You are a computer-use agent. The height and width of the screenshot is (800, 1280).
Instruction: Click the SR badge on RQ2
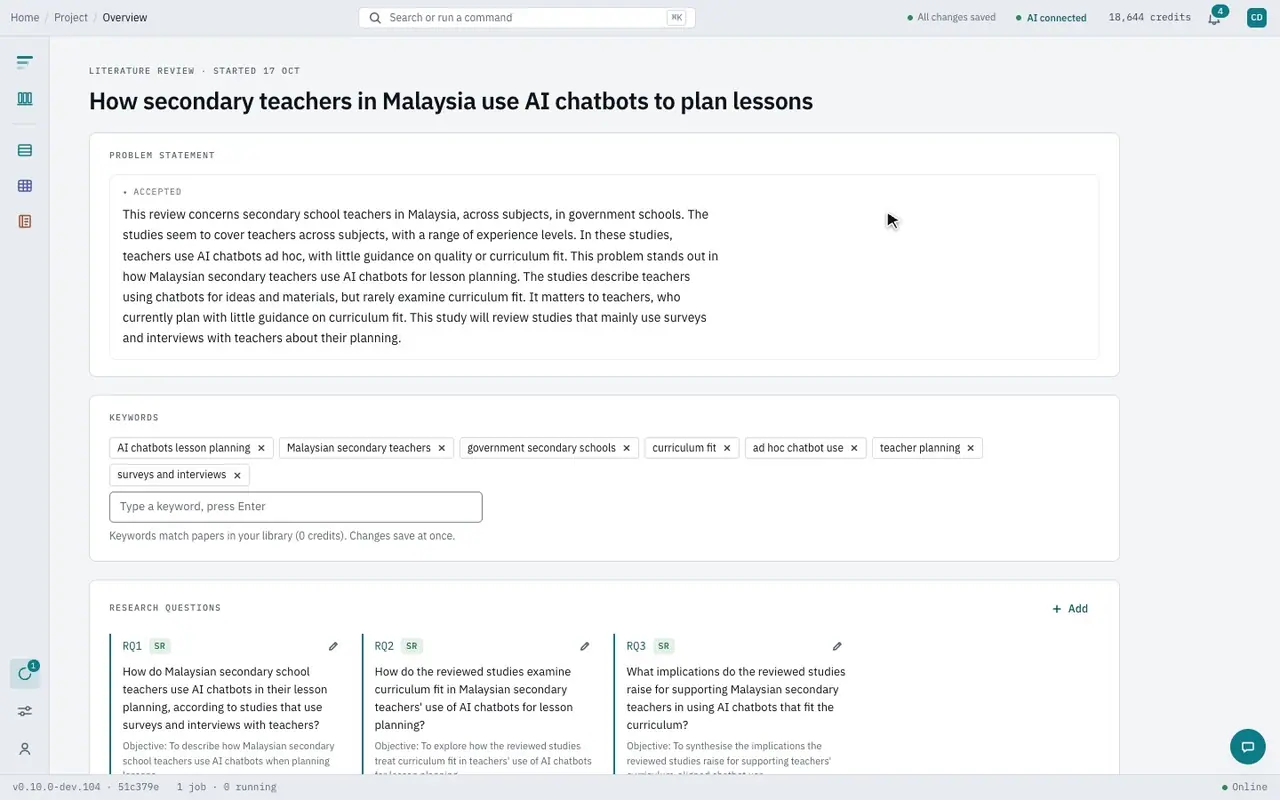411,646
